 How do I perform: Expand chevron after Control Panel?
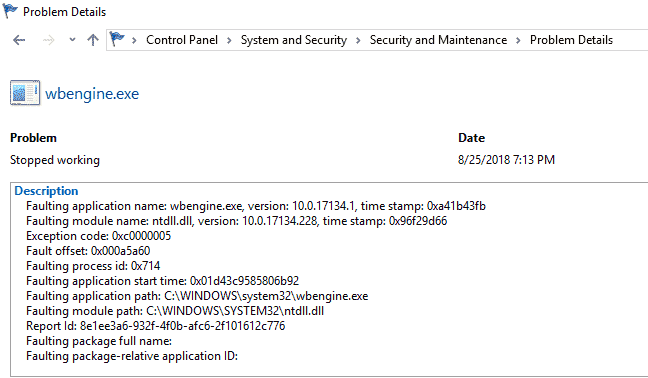[x=229, y=40]
